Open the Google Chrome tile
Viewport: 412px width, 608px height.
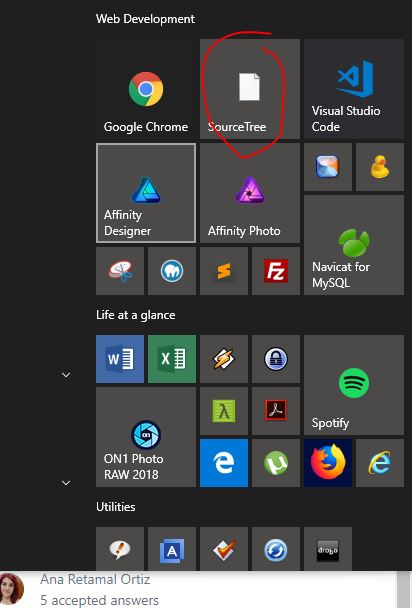(x=146, y=89)
